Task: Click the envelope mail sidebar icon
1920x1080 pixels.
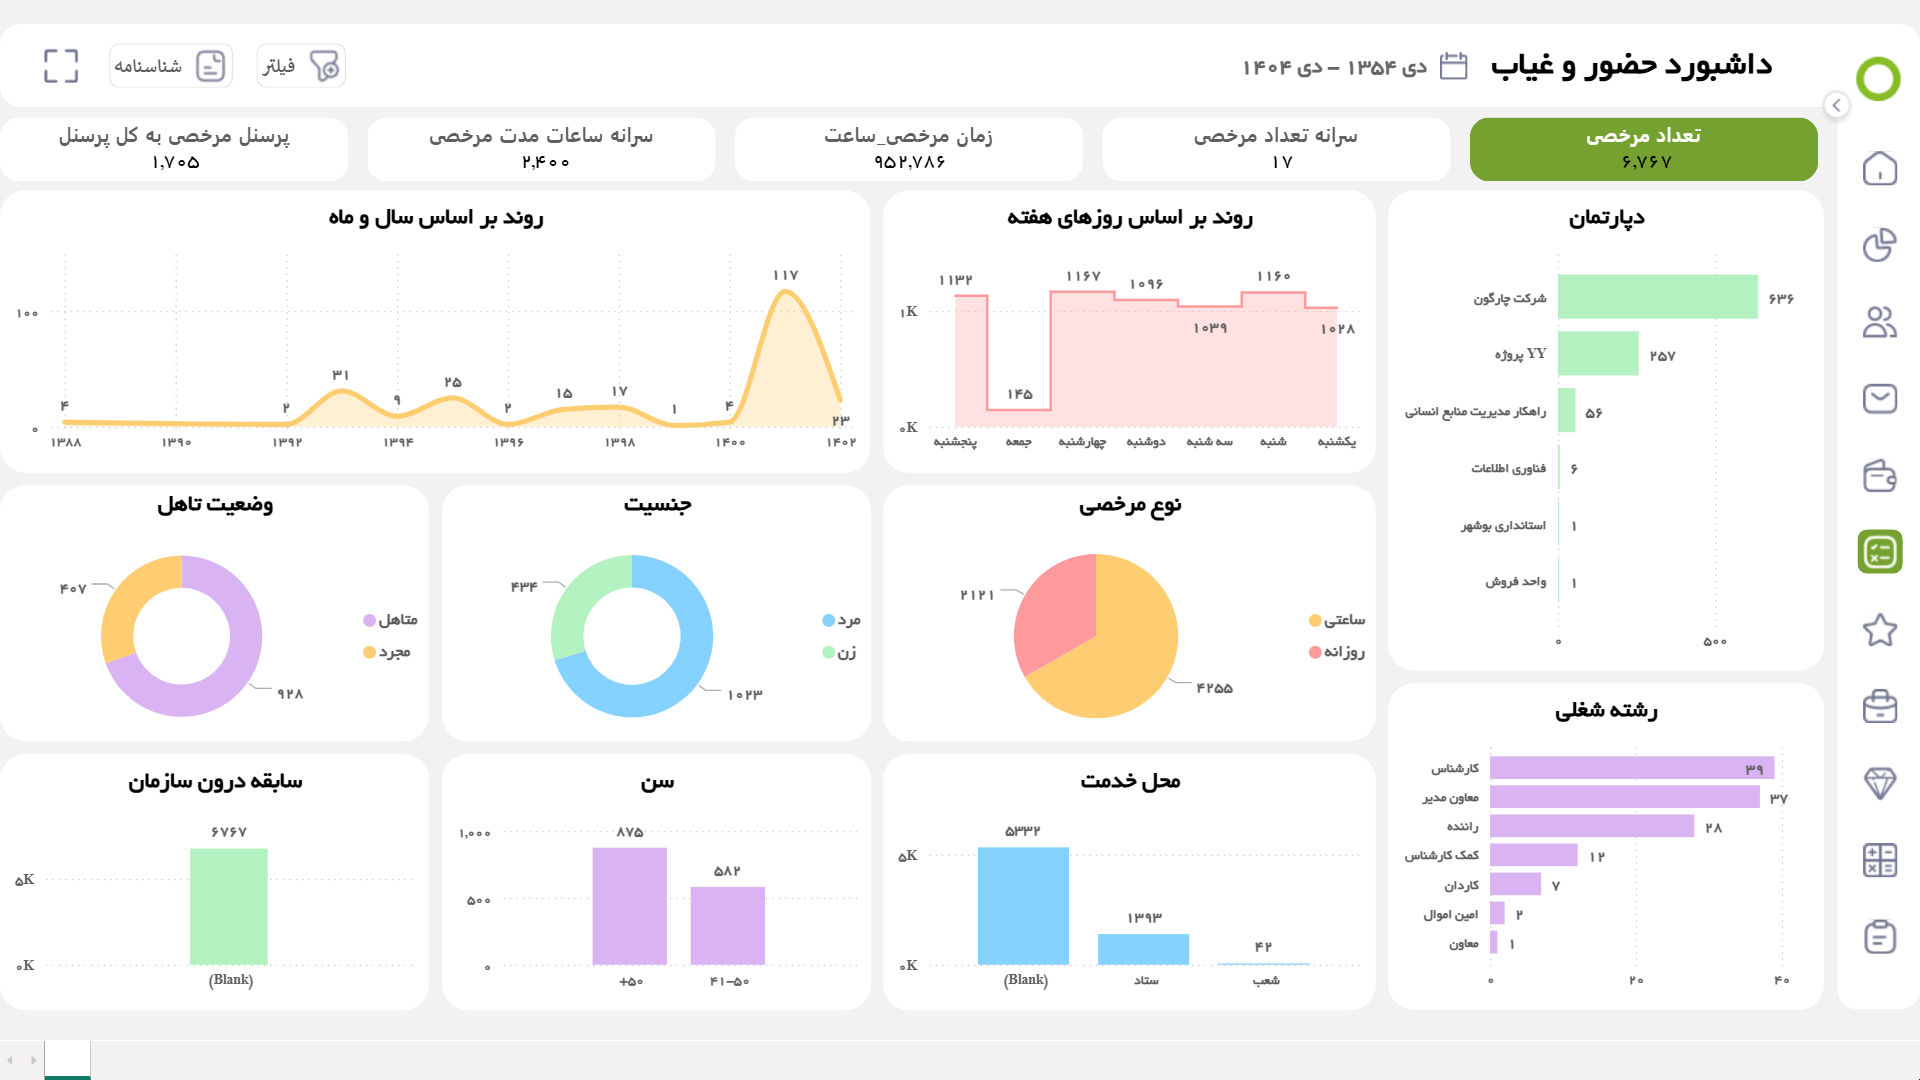Action: (1879, 398)
